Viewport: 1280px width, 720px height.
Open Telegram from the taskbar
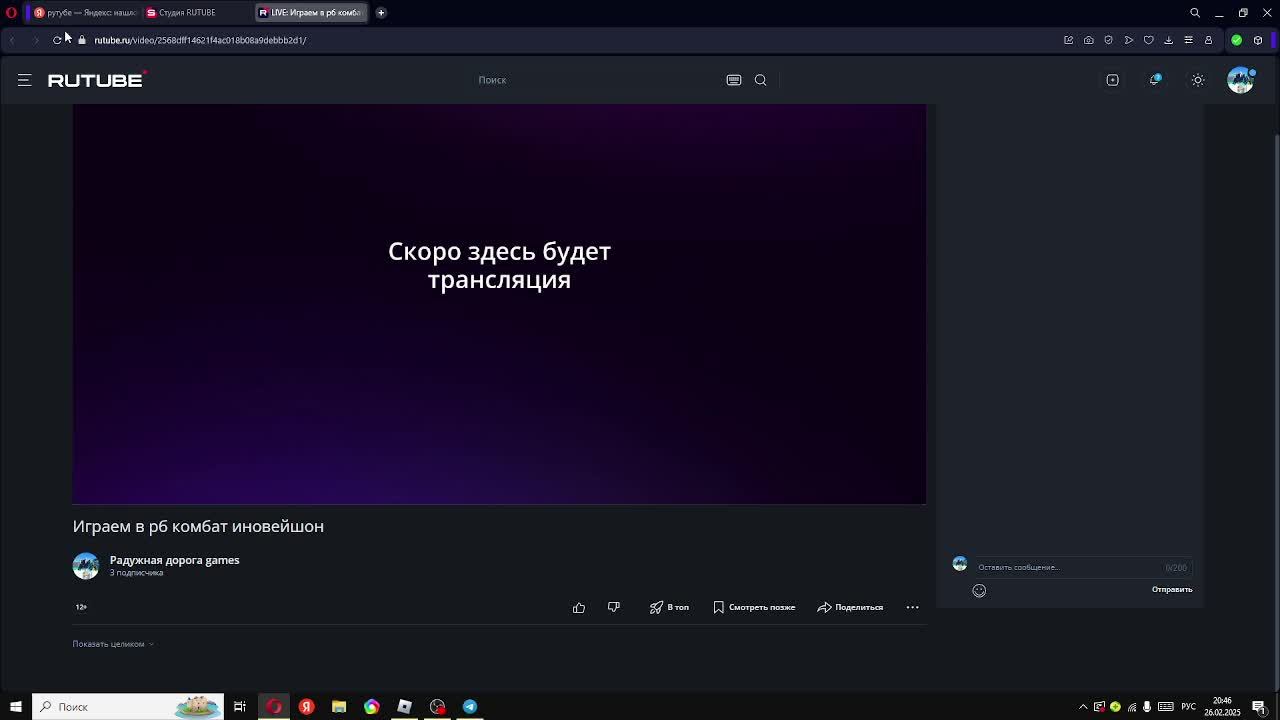pyautogui.click(x=470, y=707)
